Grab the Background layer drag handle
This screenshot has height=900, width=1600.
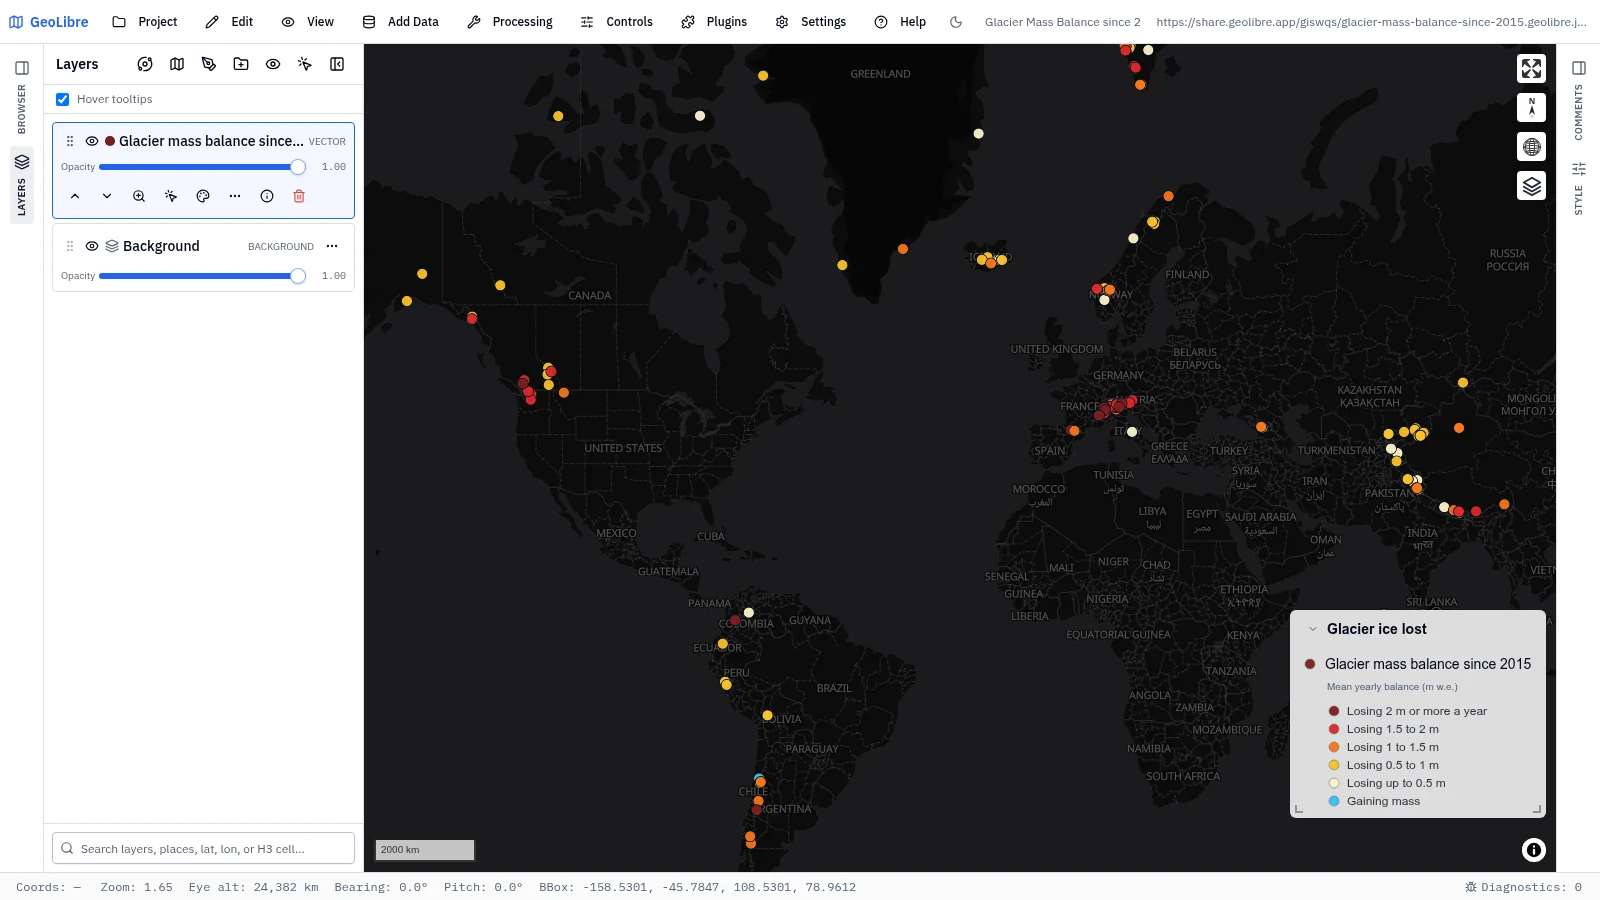[70, 246]
